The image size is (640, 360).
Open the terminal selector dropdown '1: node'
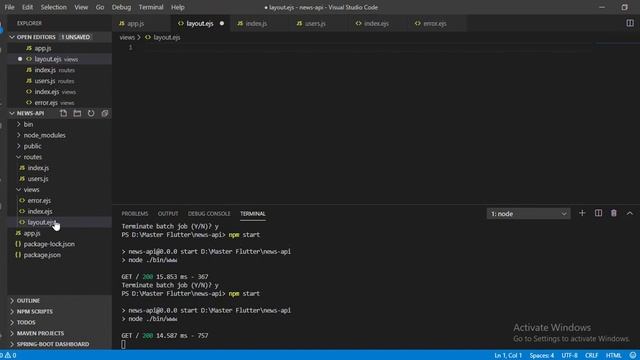tap(528, 213)
